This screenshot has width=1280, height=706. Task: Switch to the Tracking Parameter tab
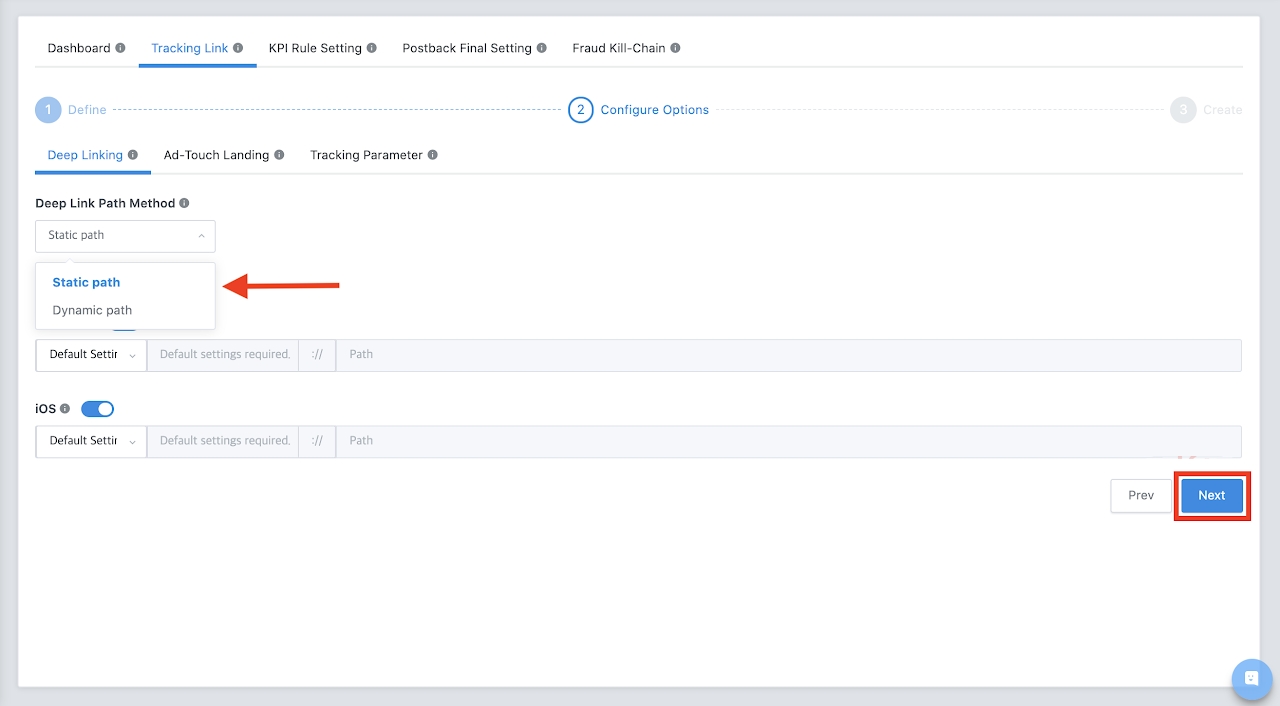[x=366, y=155]
